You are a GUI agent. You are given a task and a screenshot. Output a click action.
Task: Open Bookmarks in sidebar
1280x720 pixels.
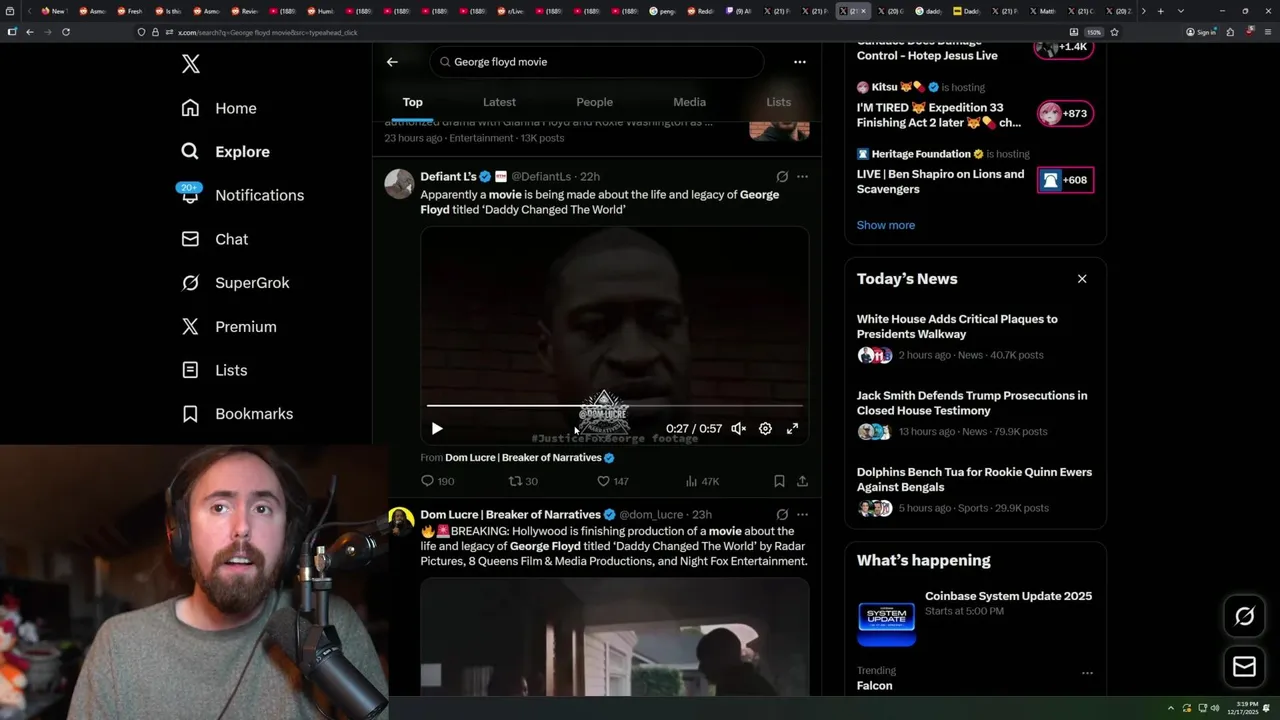point(237,414)
